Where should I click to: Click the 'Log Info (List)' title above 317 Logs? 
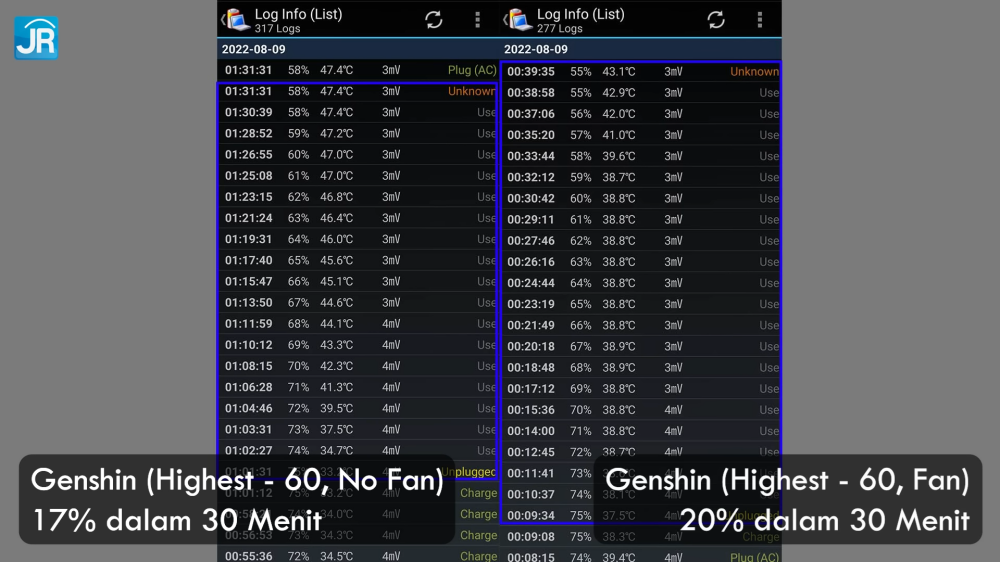pos(298,14)
